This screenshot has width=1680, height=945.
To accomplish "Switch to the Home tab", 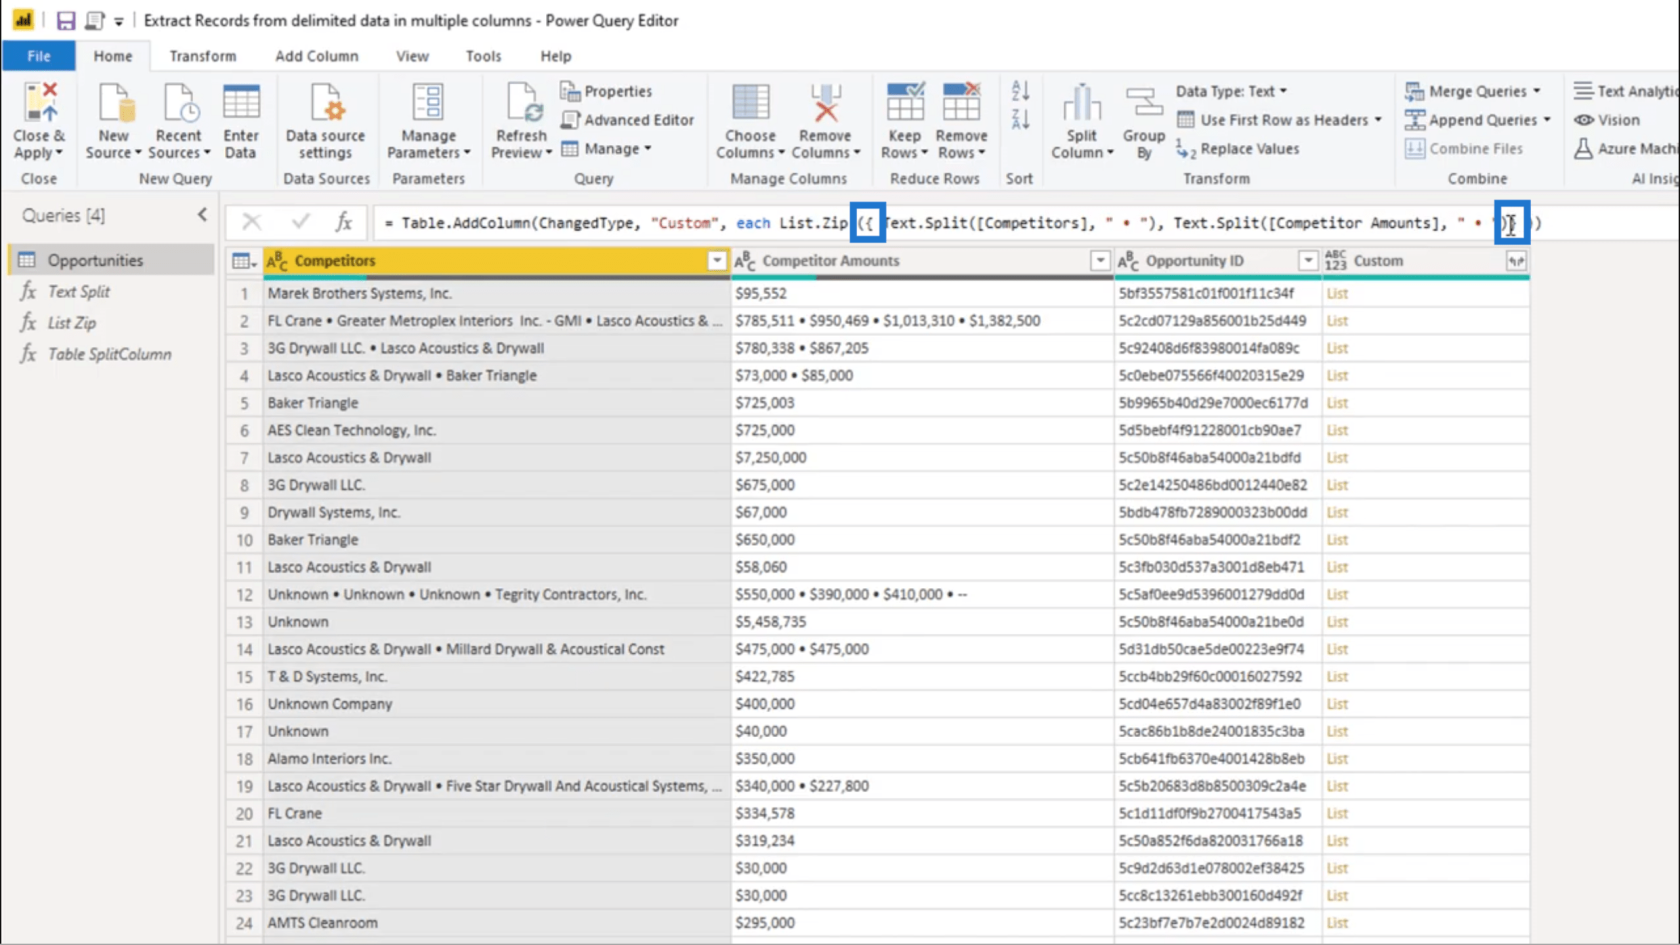I will coord(113,56).
